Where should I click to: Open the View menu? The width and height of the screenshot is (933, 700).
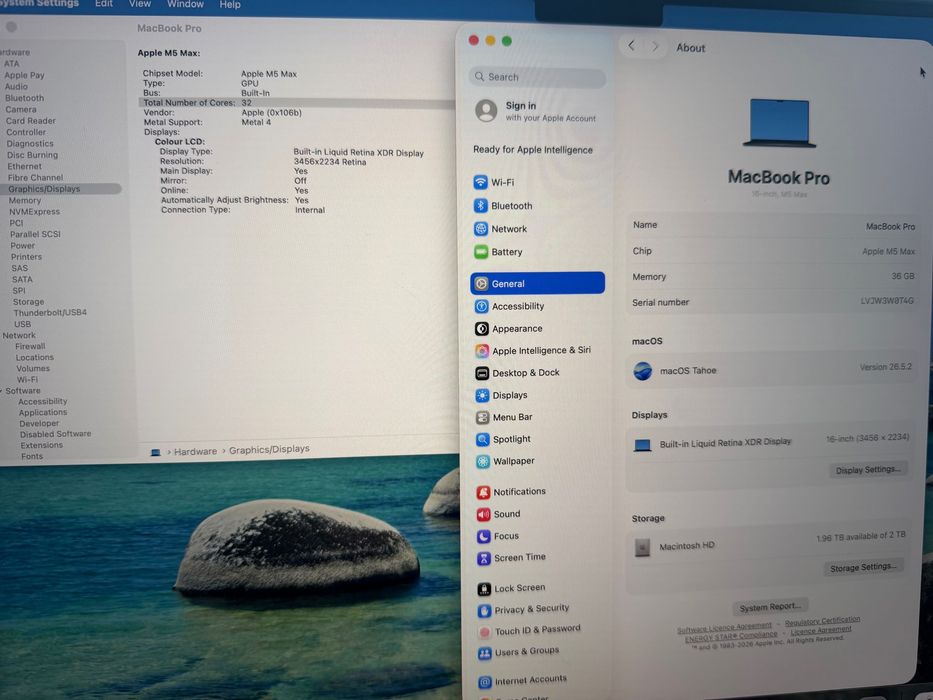tap(140, 4)
